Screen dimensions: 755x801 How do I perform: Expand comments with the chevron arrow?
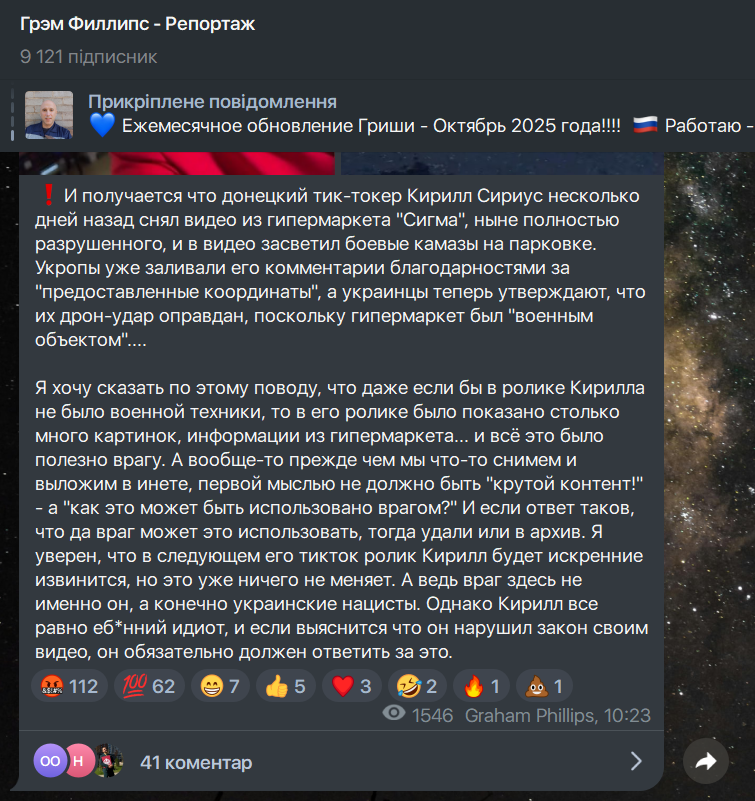[636, 761]
